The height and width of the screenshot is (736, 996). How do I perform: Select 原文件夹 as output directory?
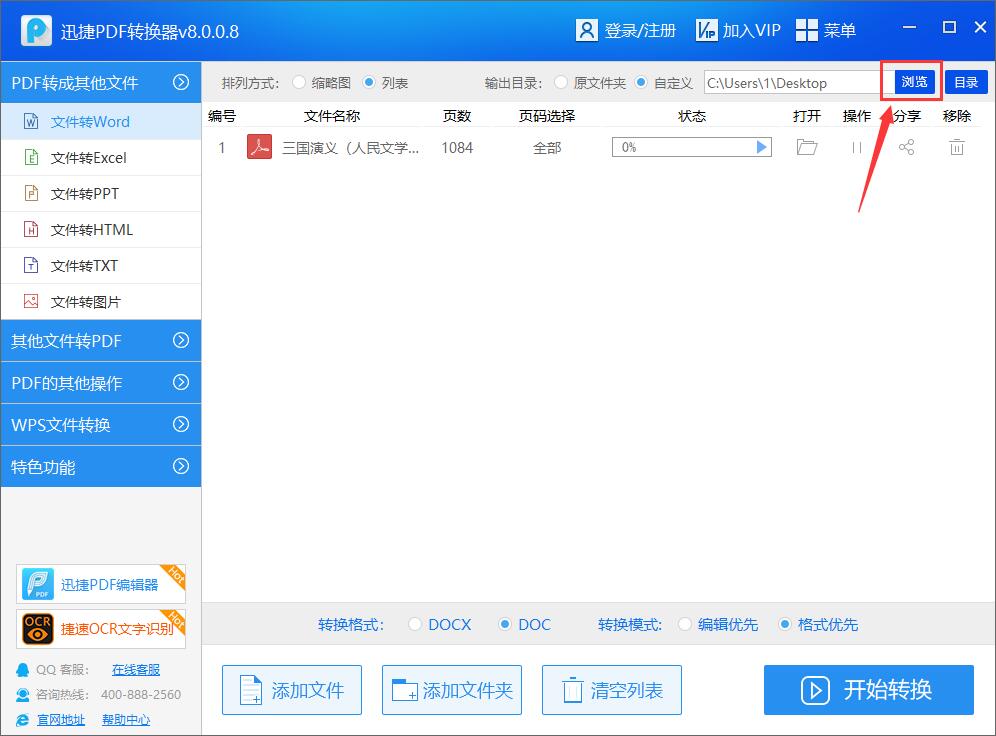[x=560, y=82]
